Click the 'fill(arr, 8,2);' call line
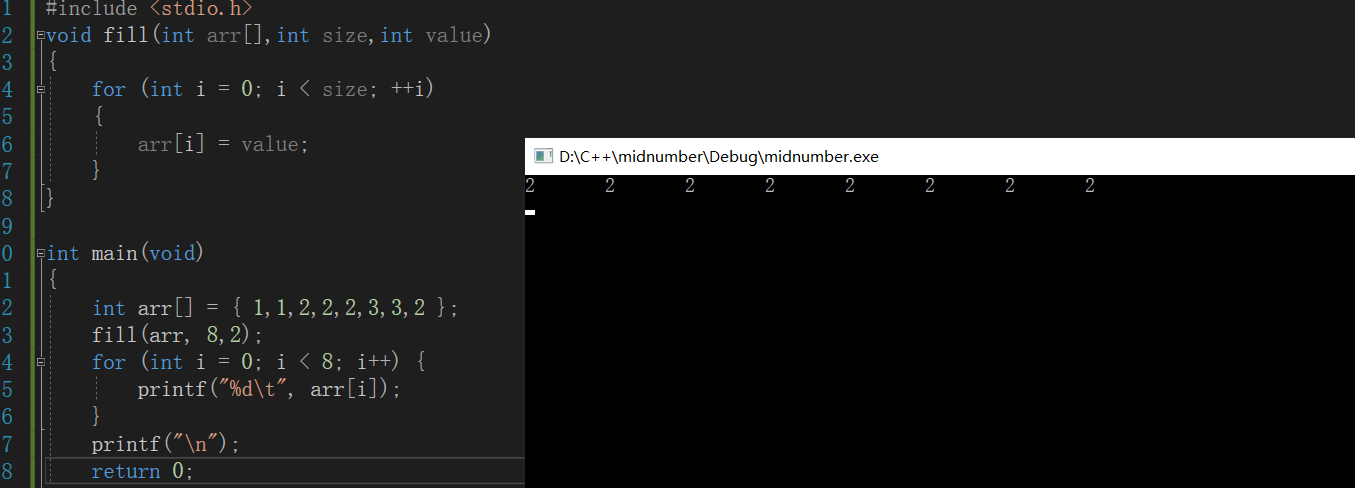The height and width of the screenshot is (488, 1355). tap(177, 335)
